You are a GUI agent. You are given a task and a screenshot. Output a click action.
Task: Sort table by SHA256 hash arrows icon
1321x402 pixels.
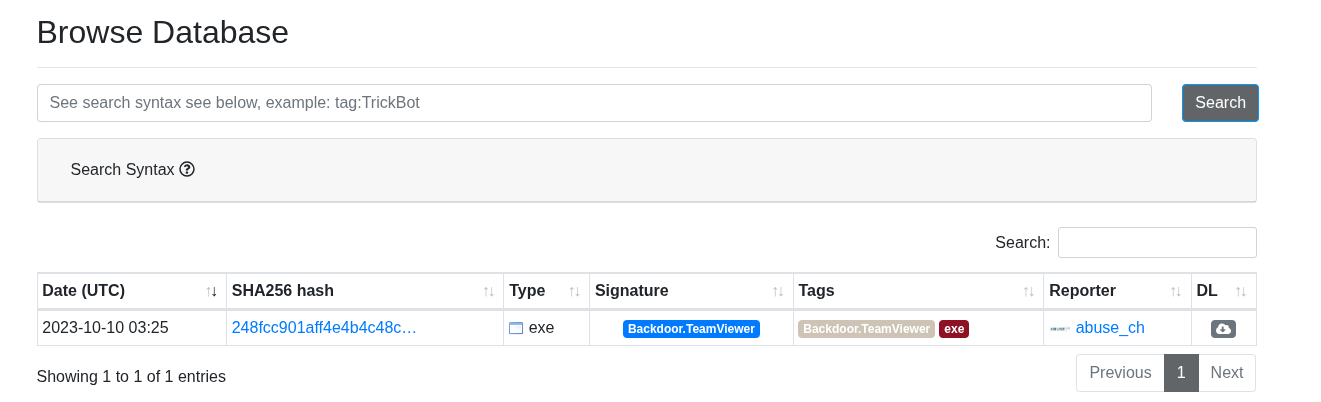coord(489,291)
